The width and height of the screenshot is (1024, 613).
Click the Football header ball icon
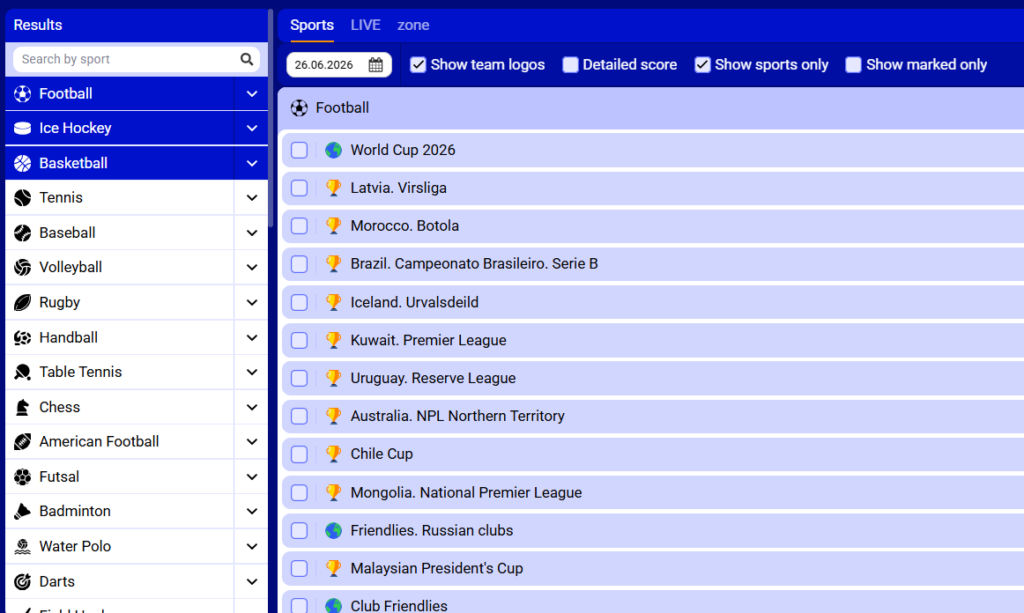[x=299, y=108]
